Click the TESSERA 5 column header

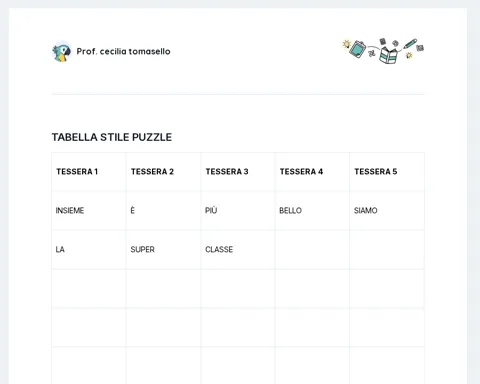387,172
